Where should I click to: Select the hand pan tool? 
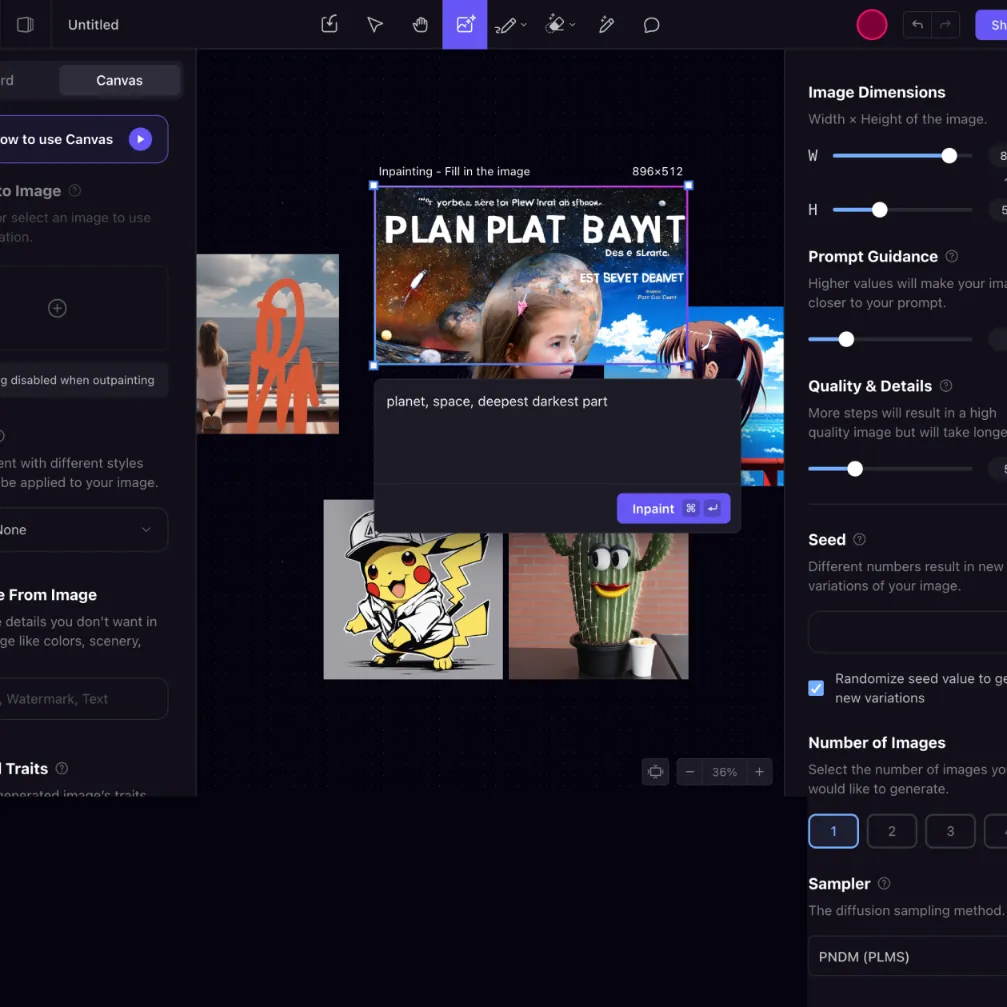point(420,25)
